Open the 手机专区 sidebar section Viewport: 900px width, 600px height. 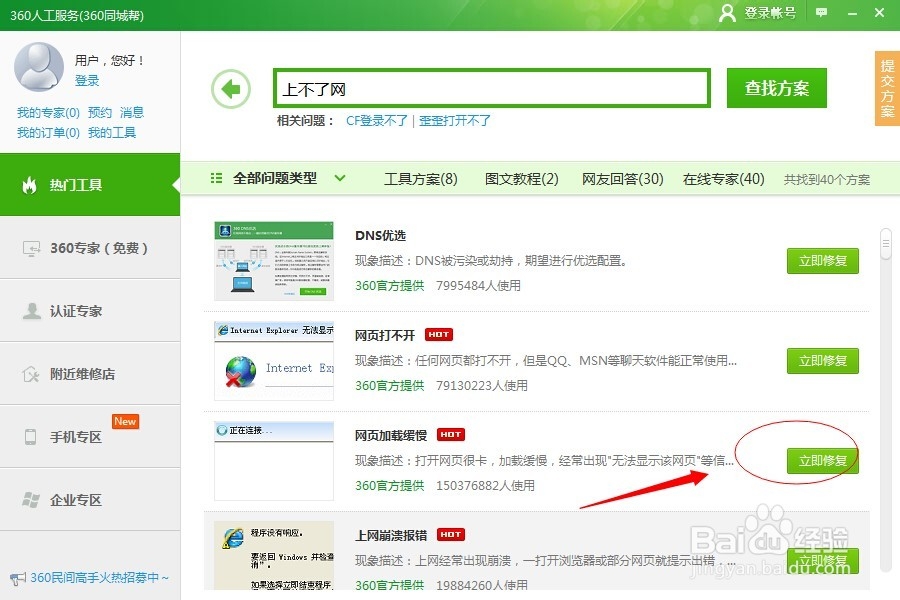coord(90,436)
